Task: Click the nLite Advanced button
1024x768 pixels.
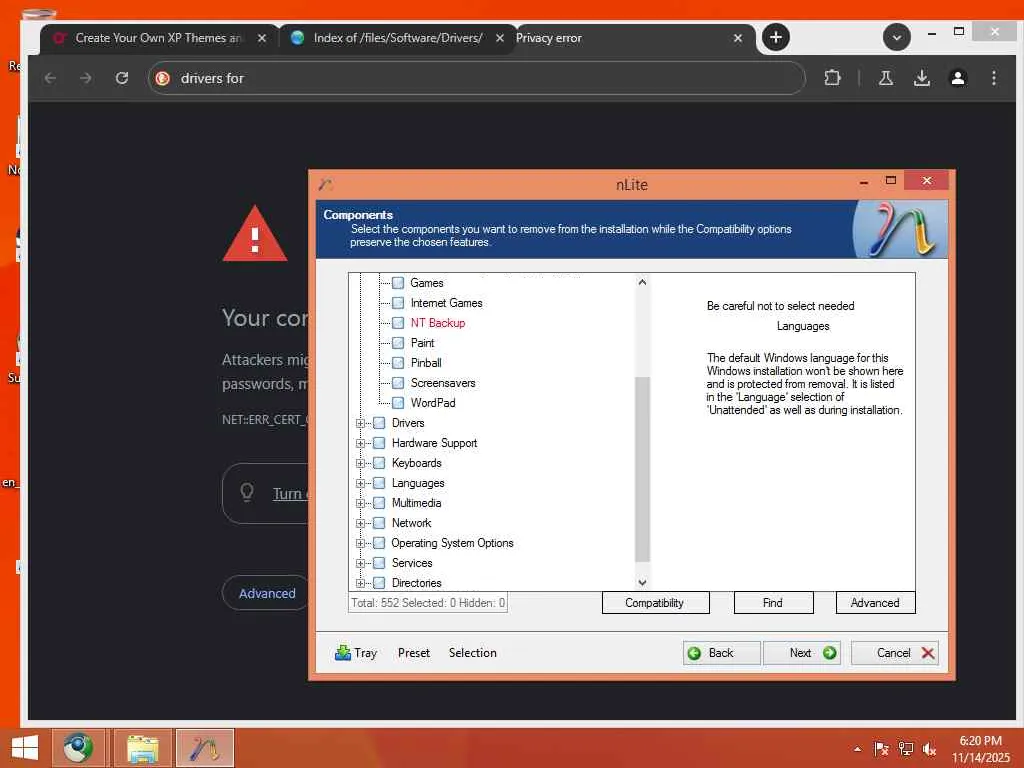Action: coord(875,603)
